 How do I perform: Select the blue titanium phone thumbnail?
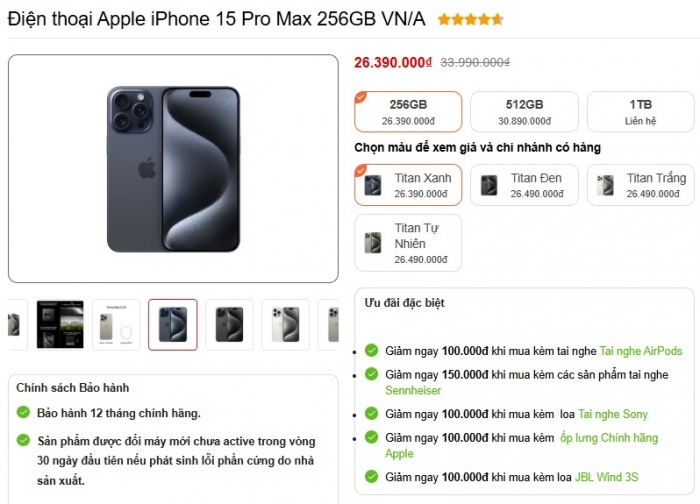click(x=173, y=325)
